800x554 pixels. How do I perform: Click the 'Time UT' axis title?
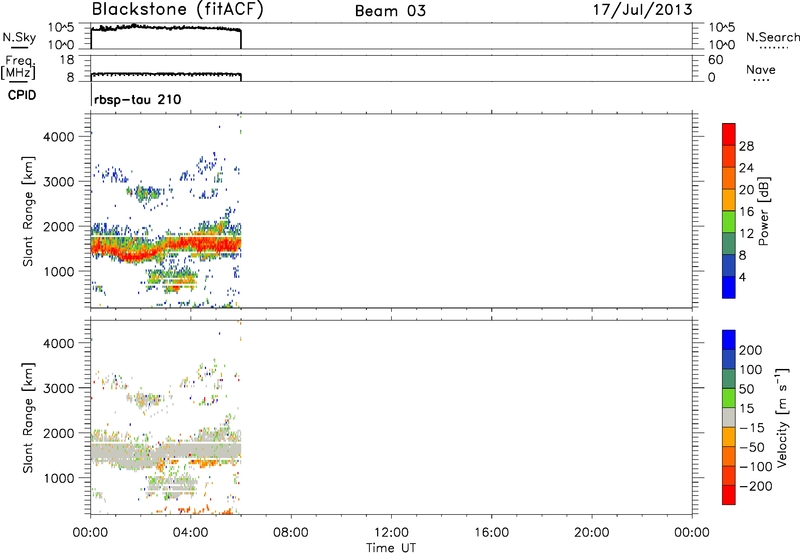click(x=391, y=548)
